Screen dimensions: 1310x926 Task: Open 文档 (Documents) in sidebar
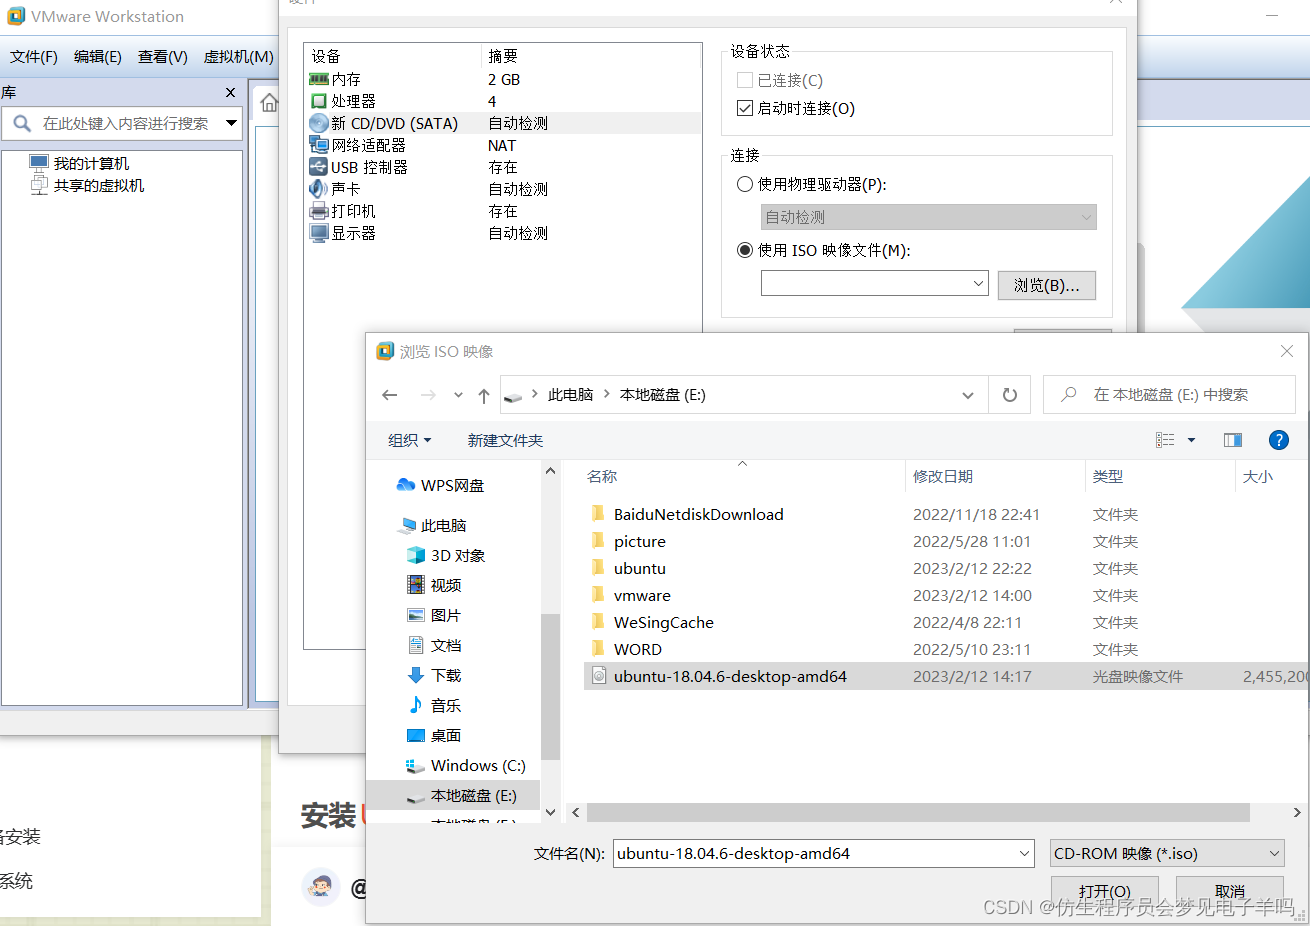434,645
